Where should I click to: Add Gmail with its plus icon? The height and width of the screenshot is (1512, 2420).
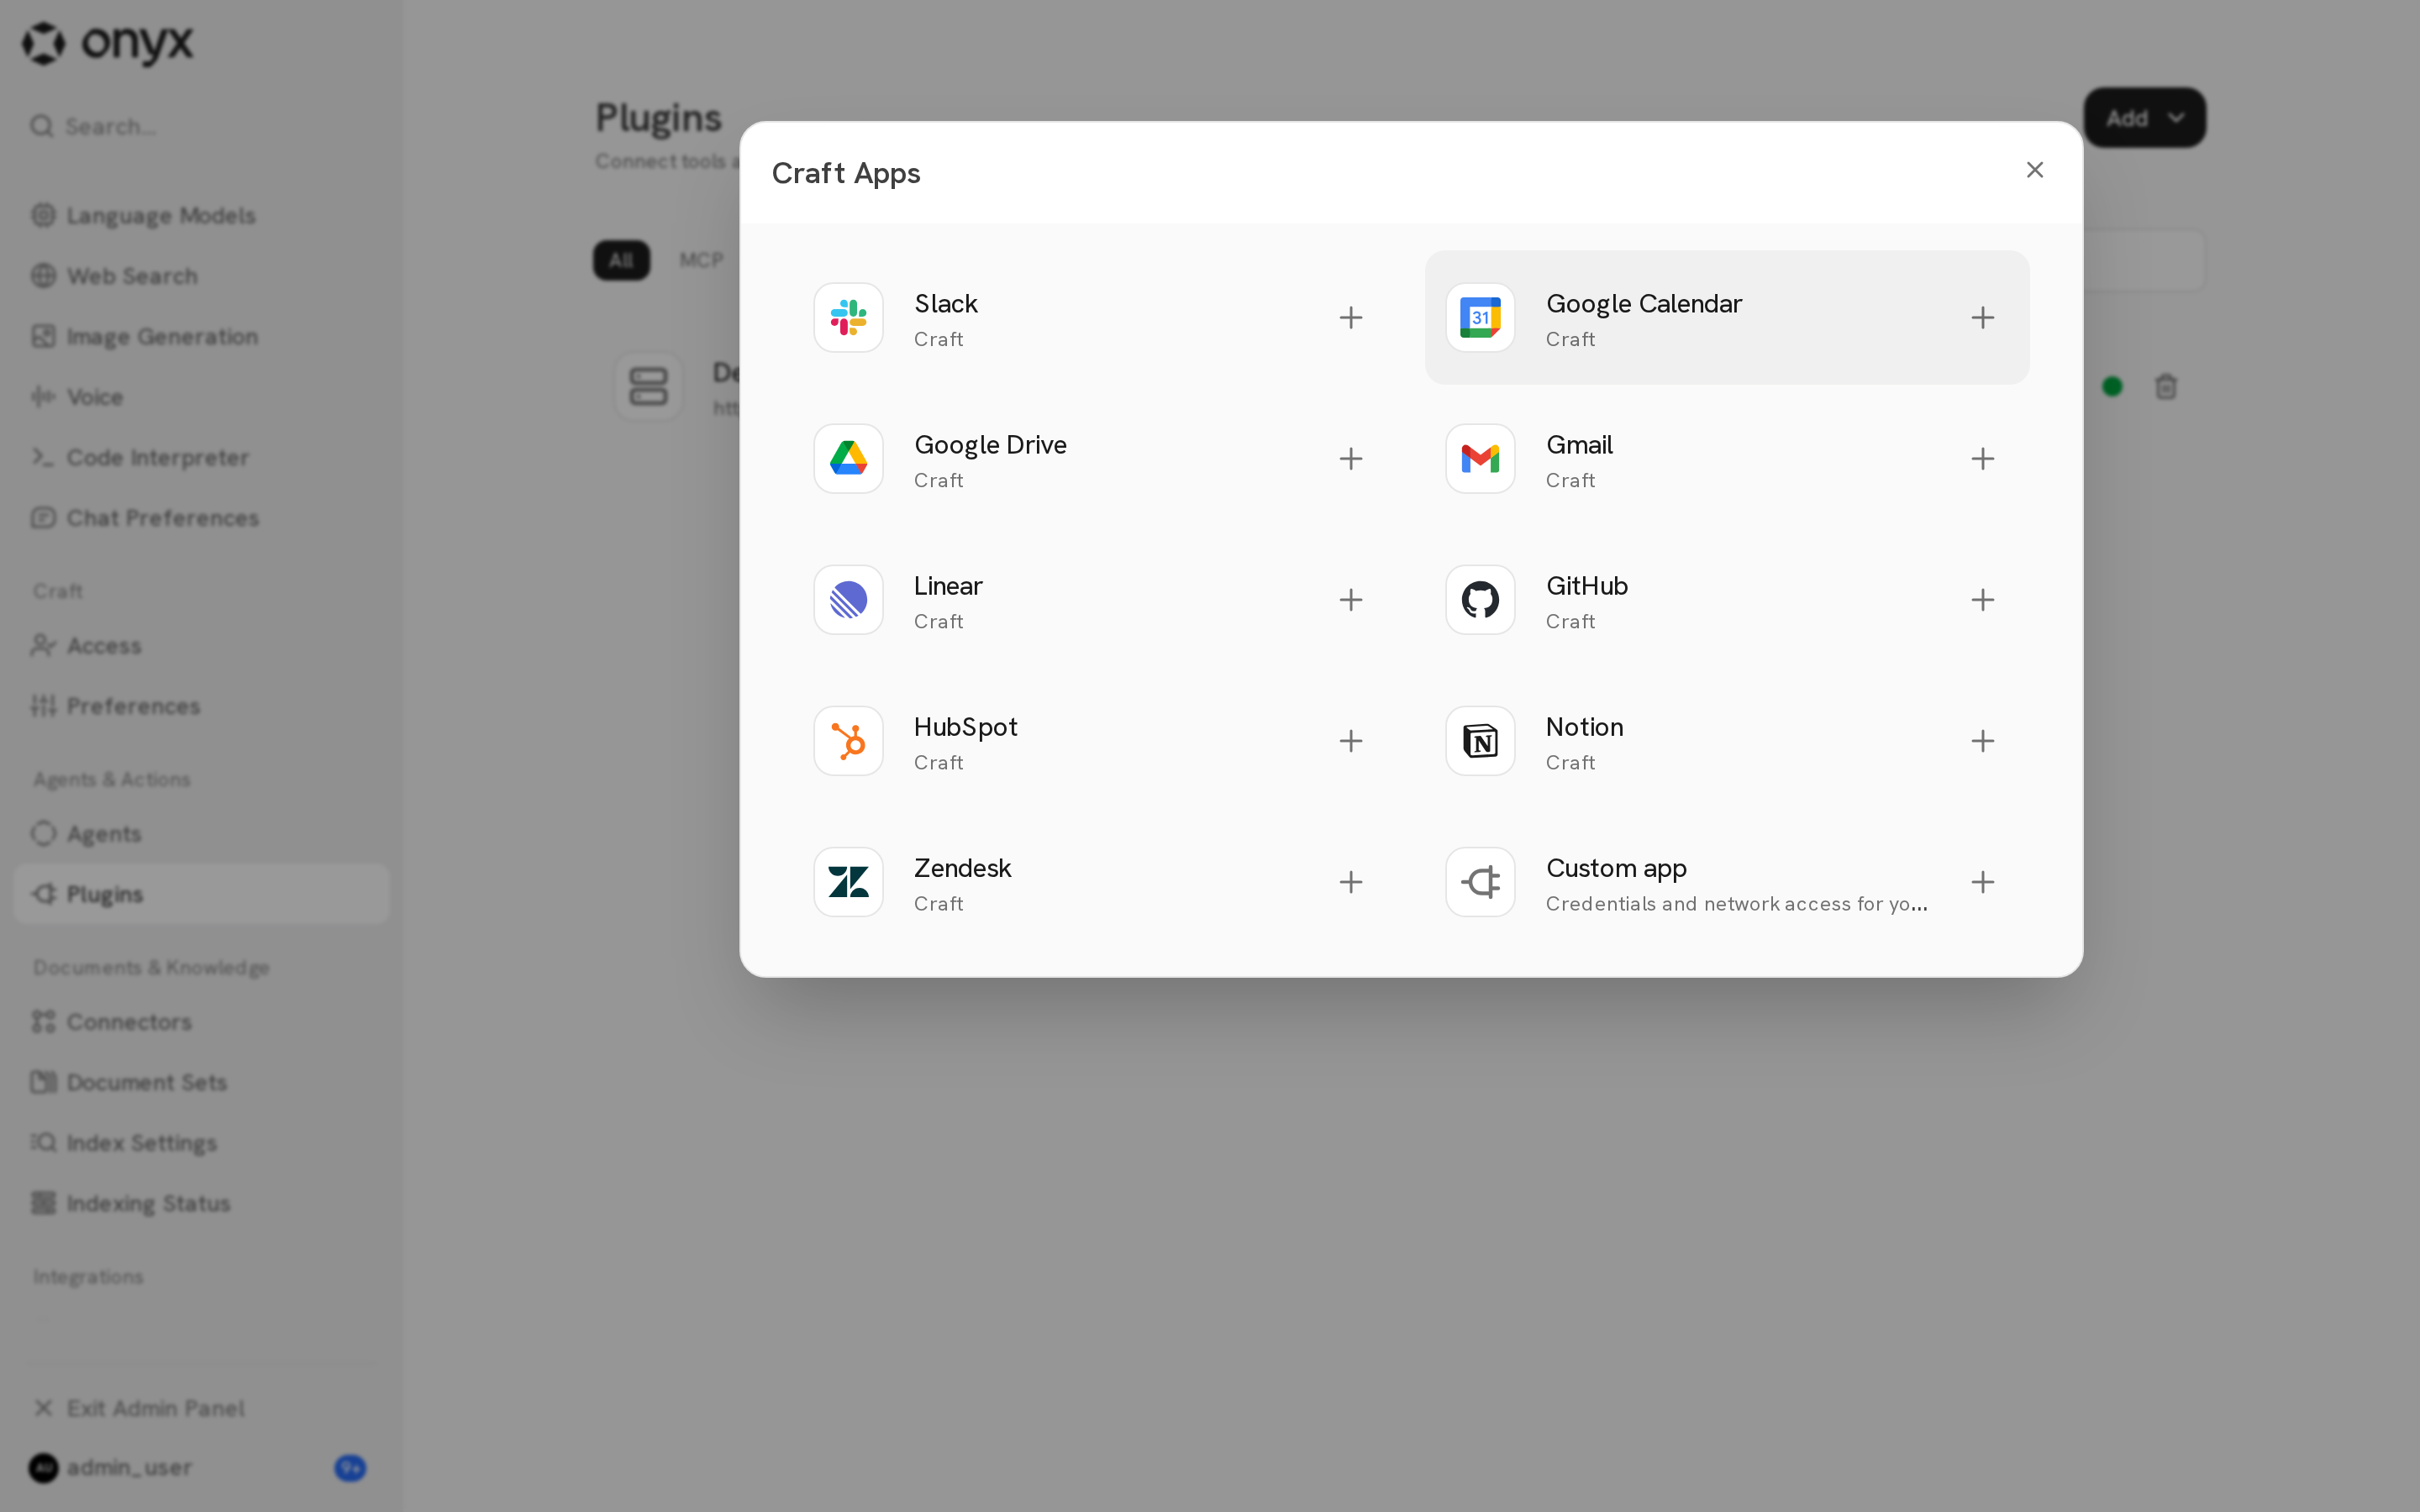tap(1982, 458)
